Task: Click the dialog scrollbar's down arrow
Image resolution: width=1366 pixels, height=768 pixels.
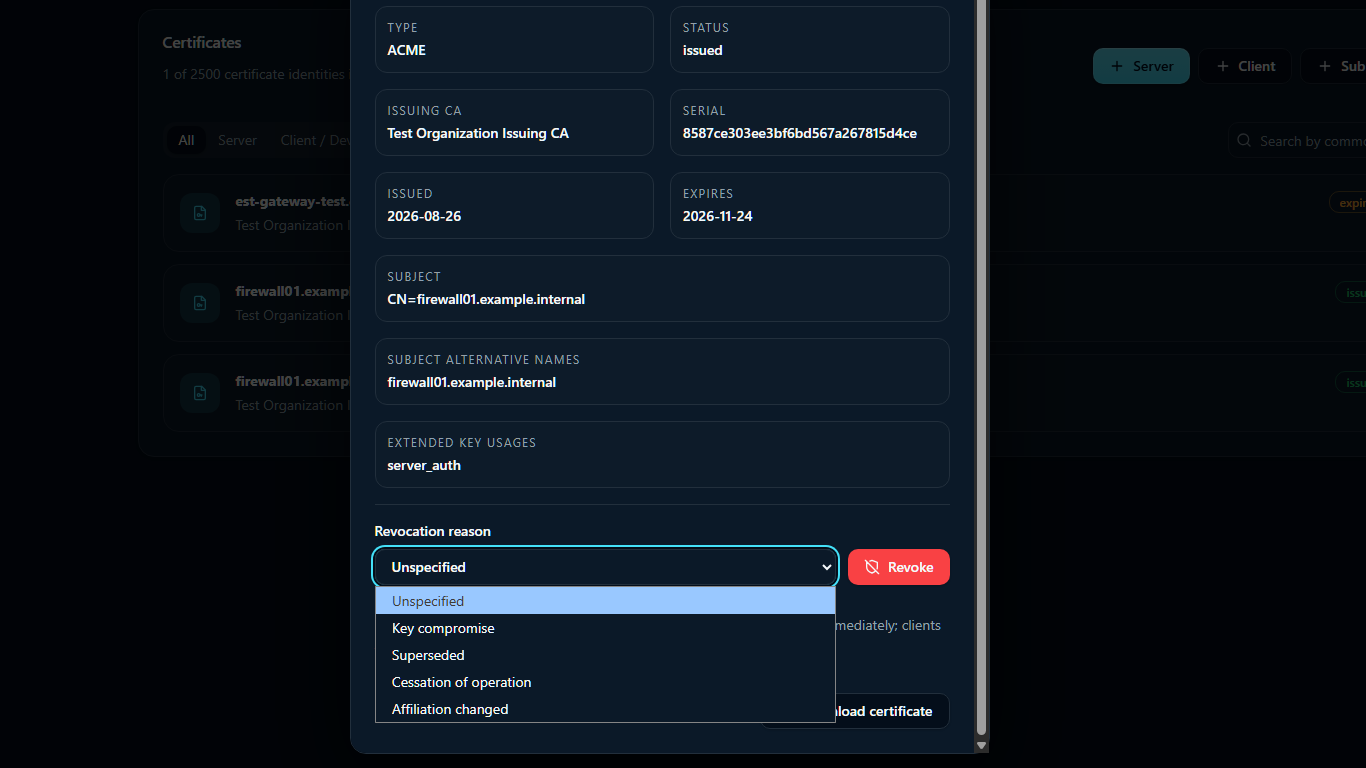Action: click(x=981, y=745)
